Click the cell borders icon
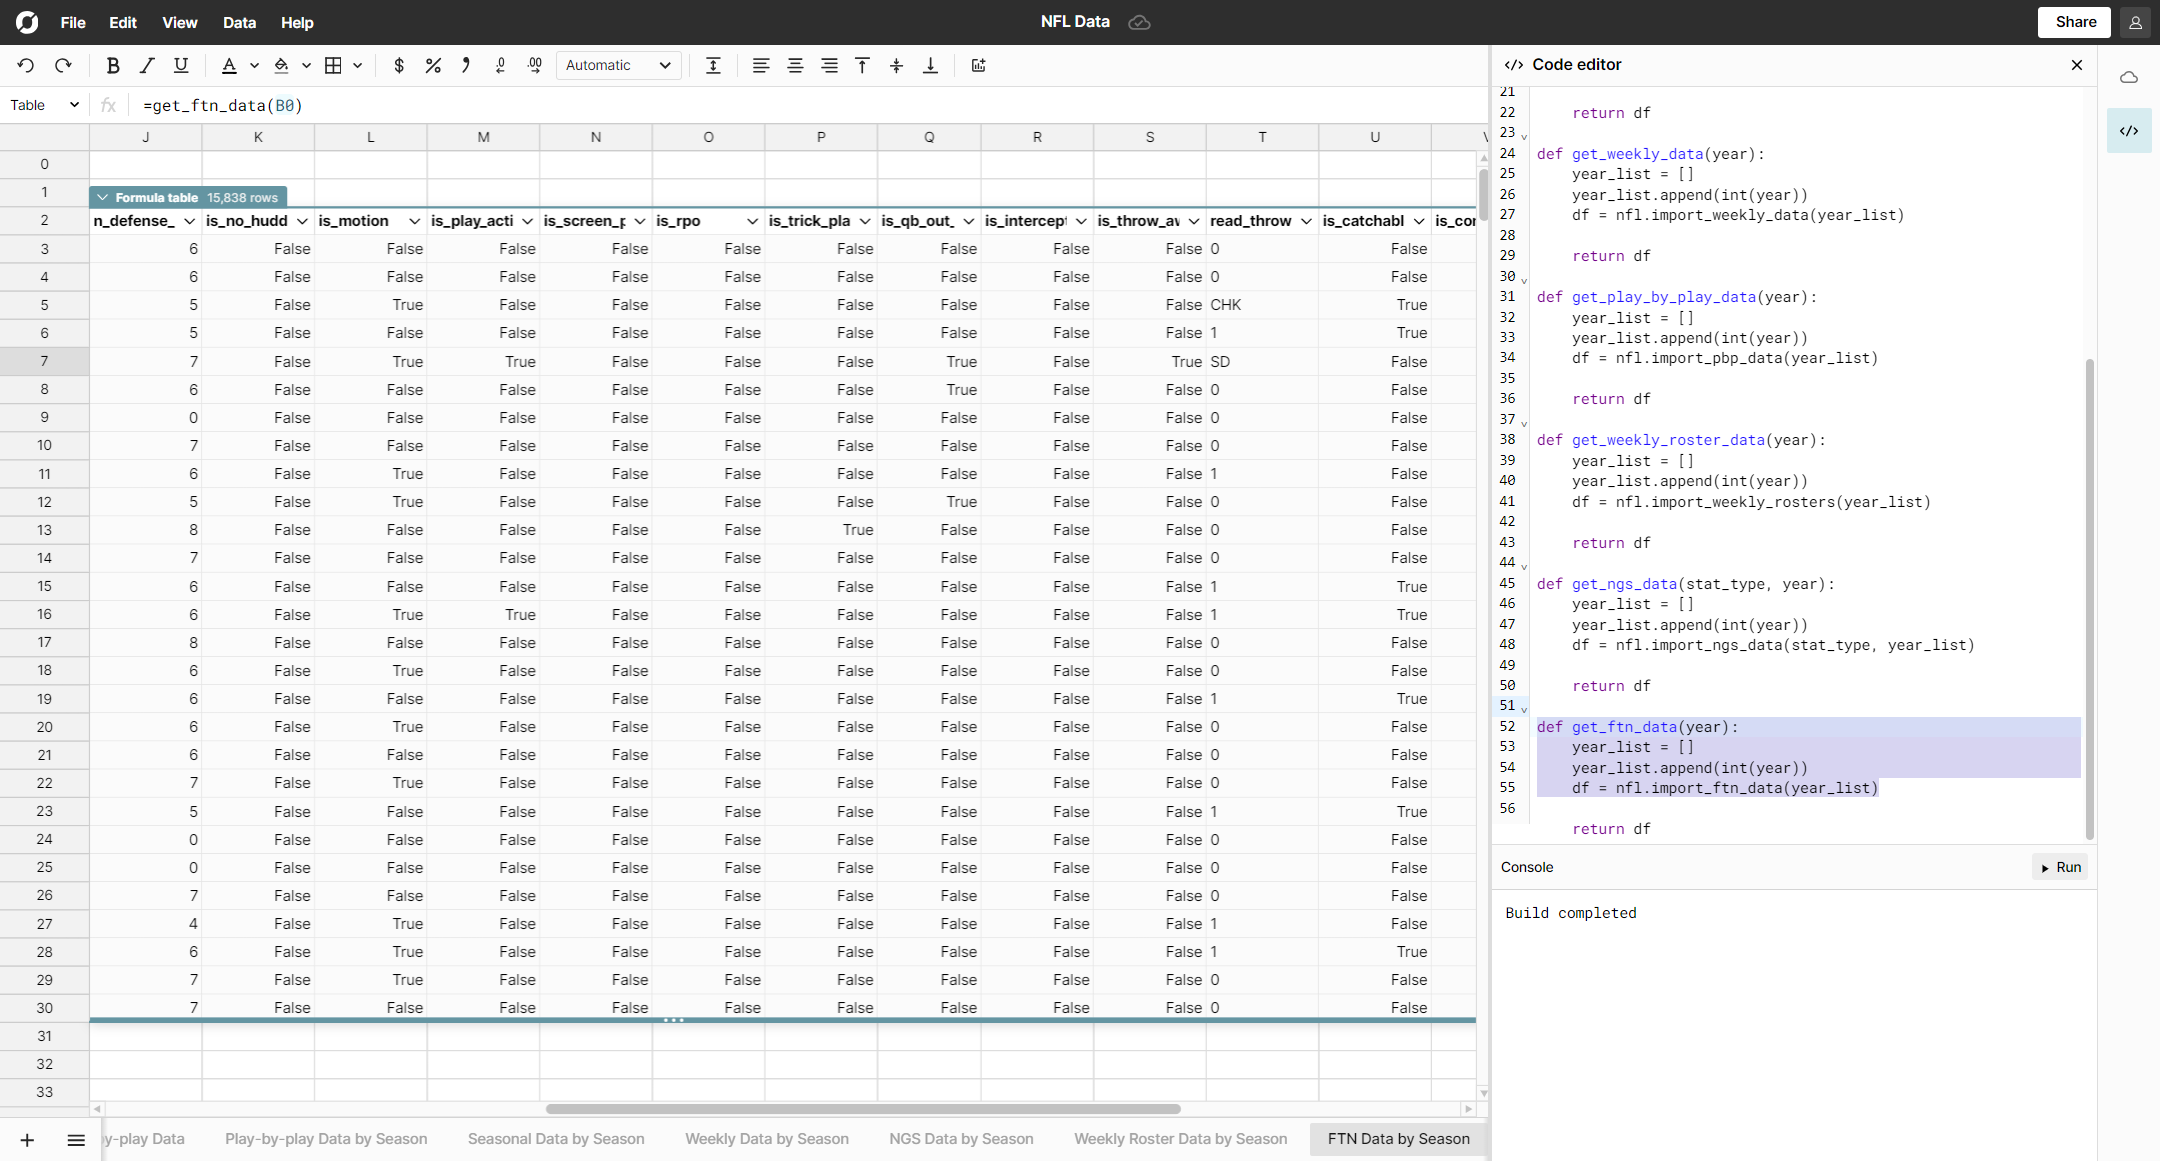The image size is (2160, 1161). (333, 66)
